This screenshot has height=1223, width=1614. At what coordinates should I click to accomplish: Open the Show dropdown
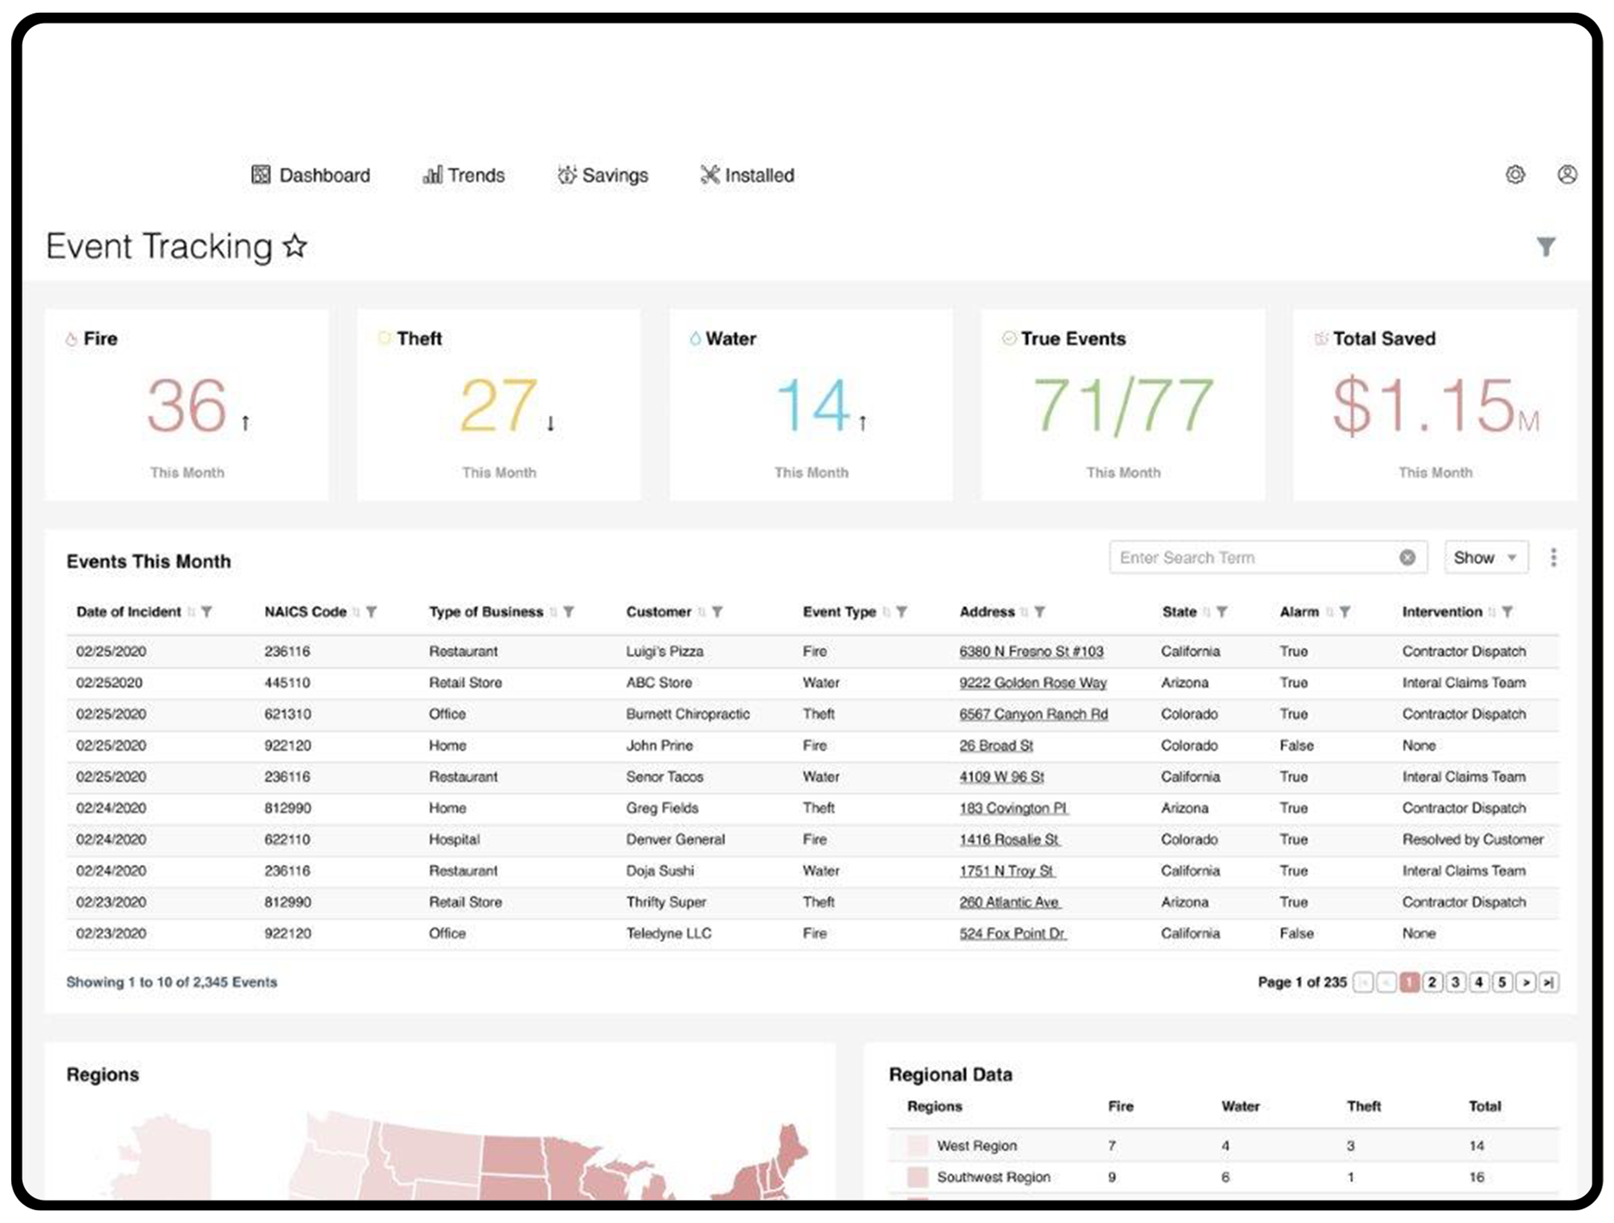pos(1485,557)
